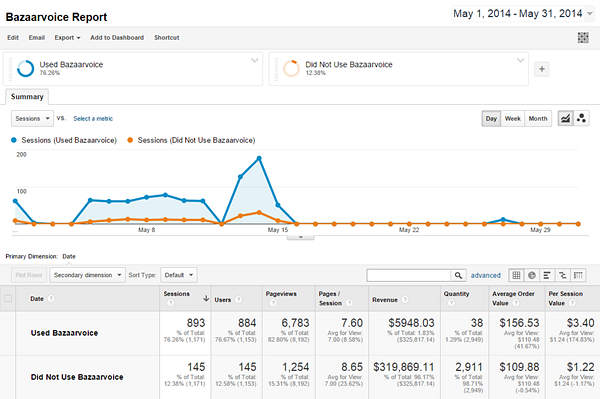600x399 pixels.
Task: Click the peak blue data point
Action: 259,158
